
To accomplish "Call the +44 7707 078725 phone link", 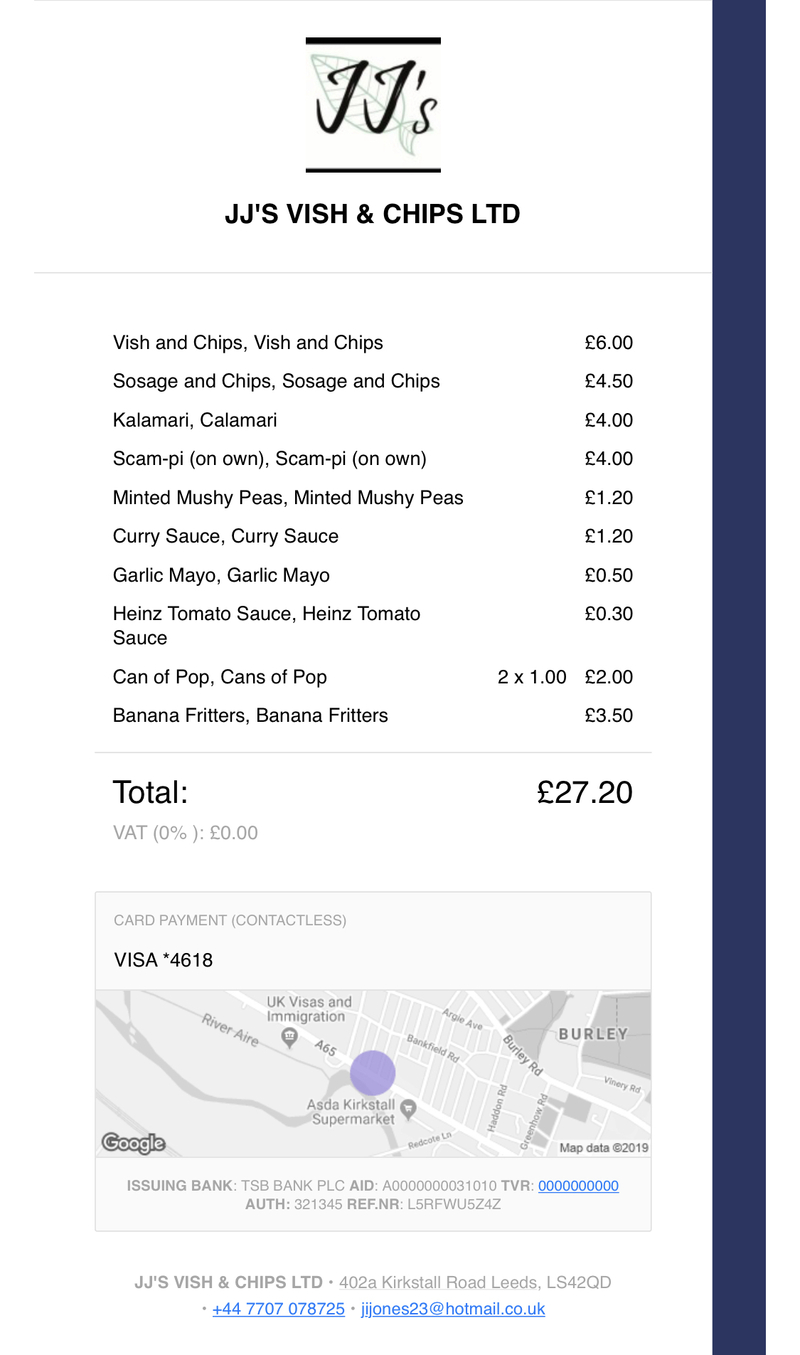I will point(278,1309).
